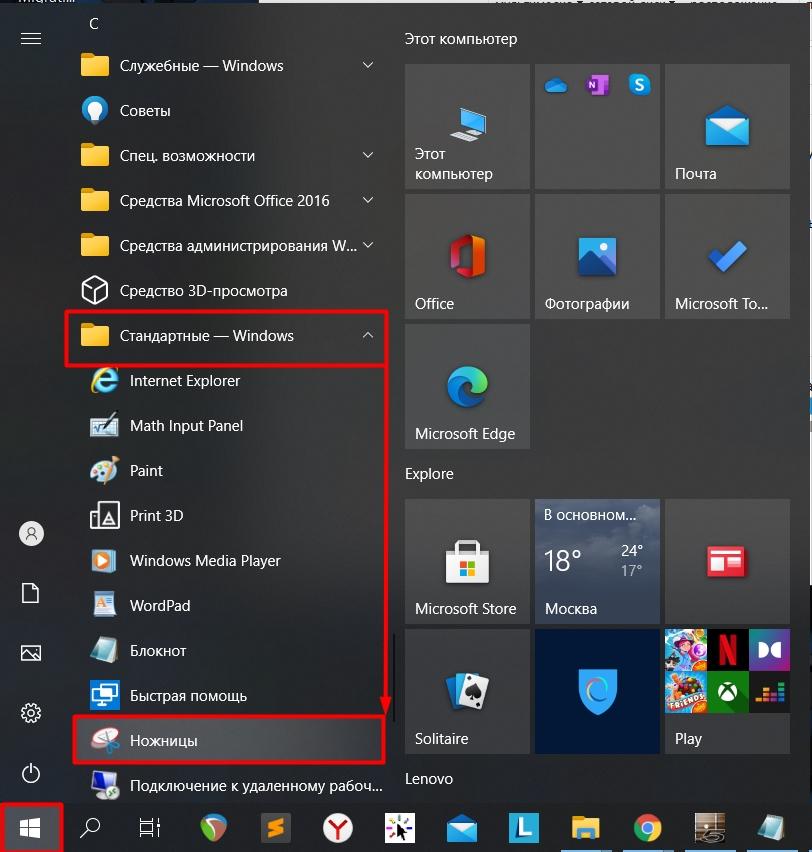This screenshot has width=812, height=852.
Task: Open Yandex Browser from the taskbar
Action: [338, 828]
